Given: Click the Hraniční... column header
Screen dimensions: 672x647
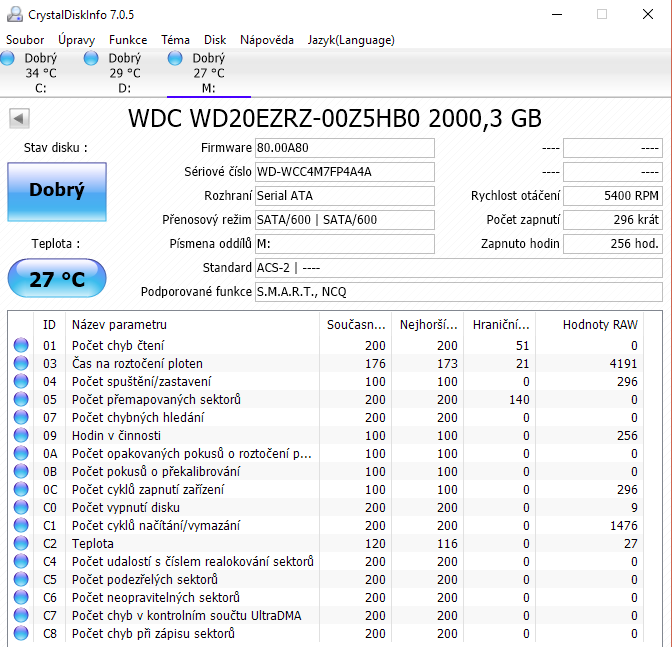Looking at the screenshot, I should (x=500, y=324).
